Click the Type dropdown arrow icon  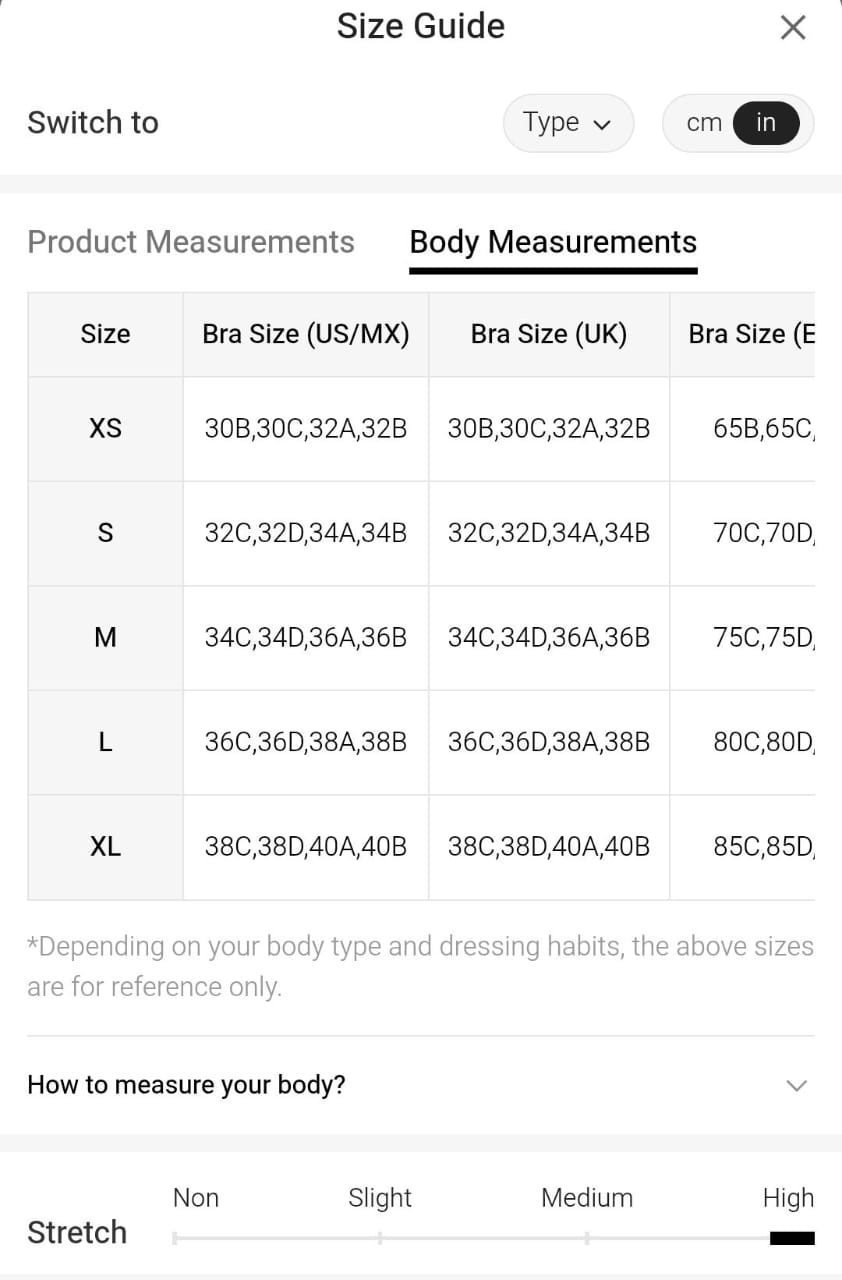tap(602, 125)
